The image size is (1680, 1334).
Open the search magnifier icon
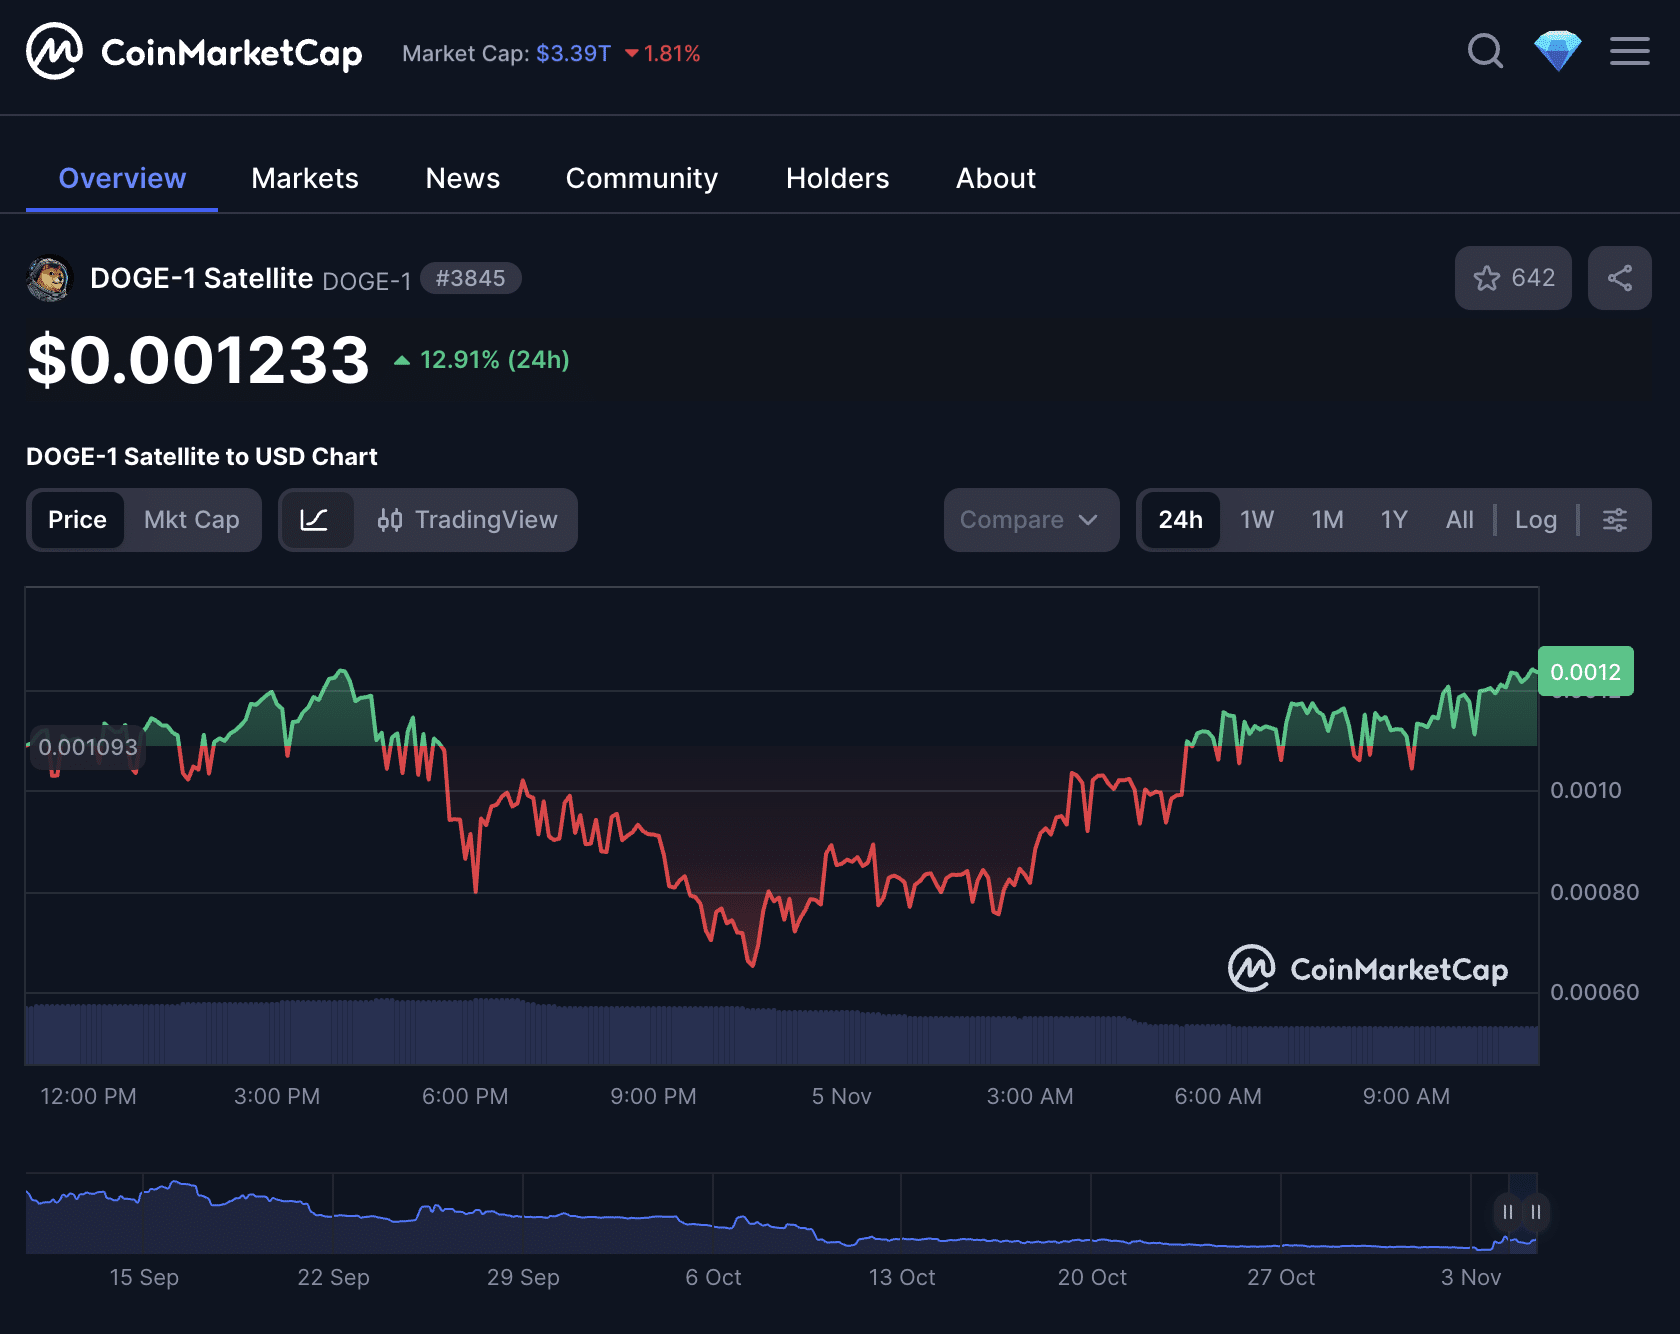1486,52
